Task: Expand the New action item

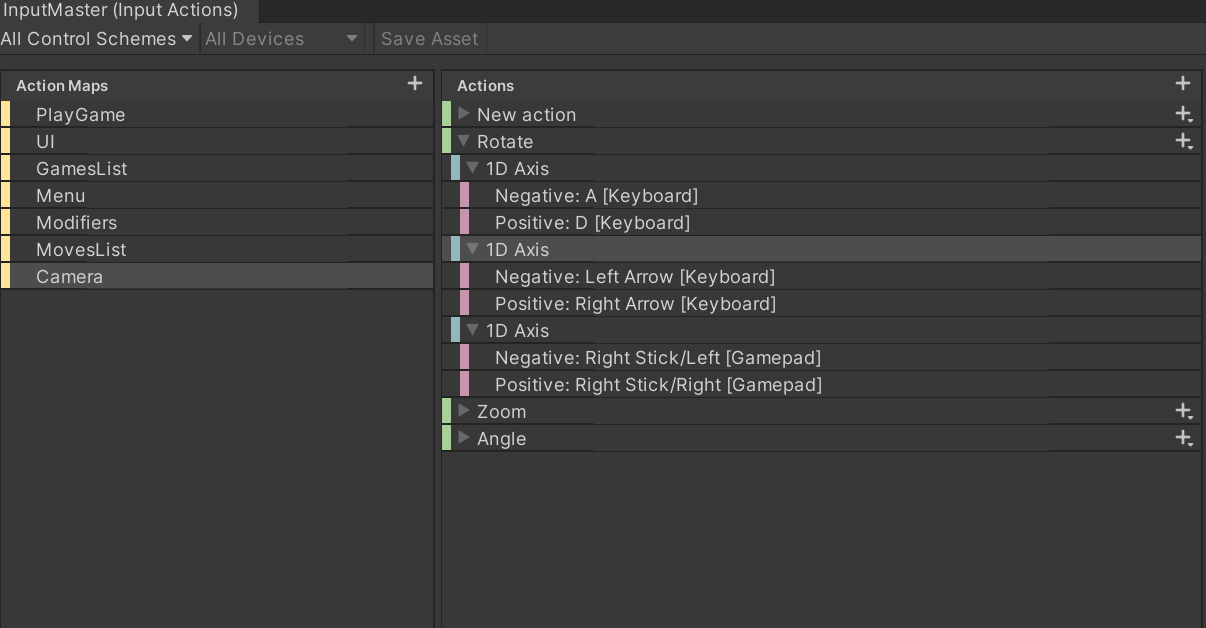Action: click(464, 114)
